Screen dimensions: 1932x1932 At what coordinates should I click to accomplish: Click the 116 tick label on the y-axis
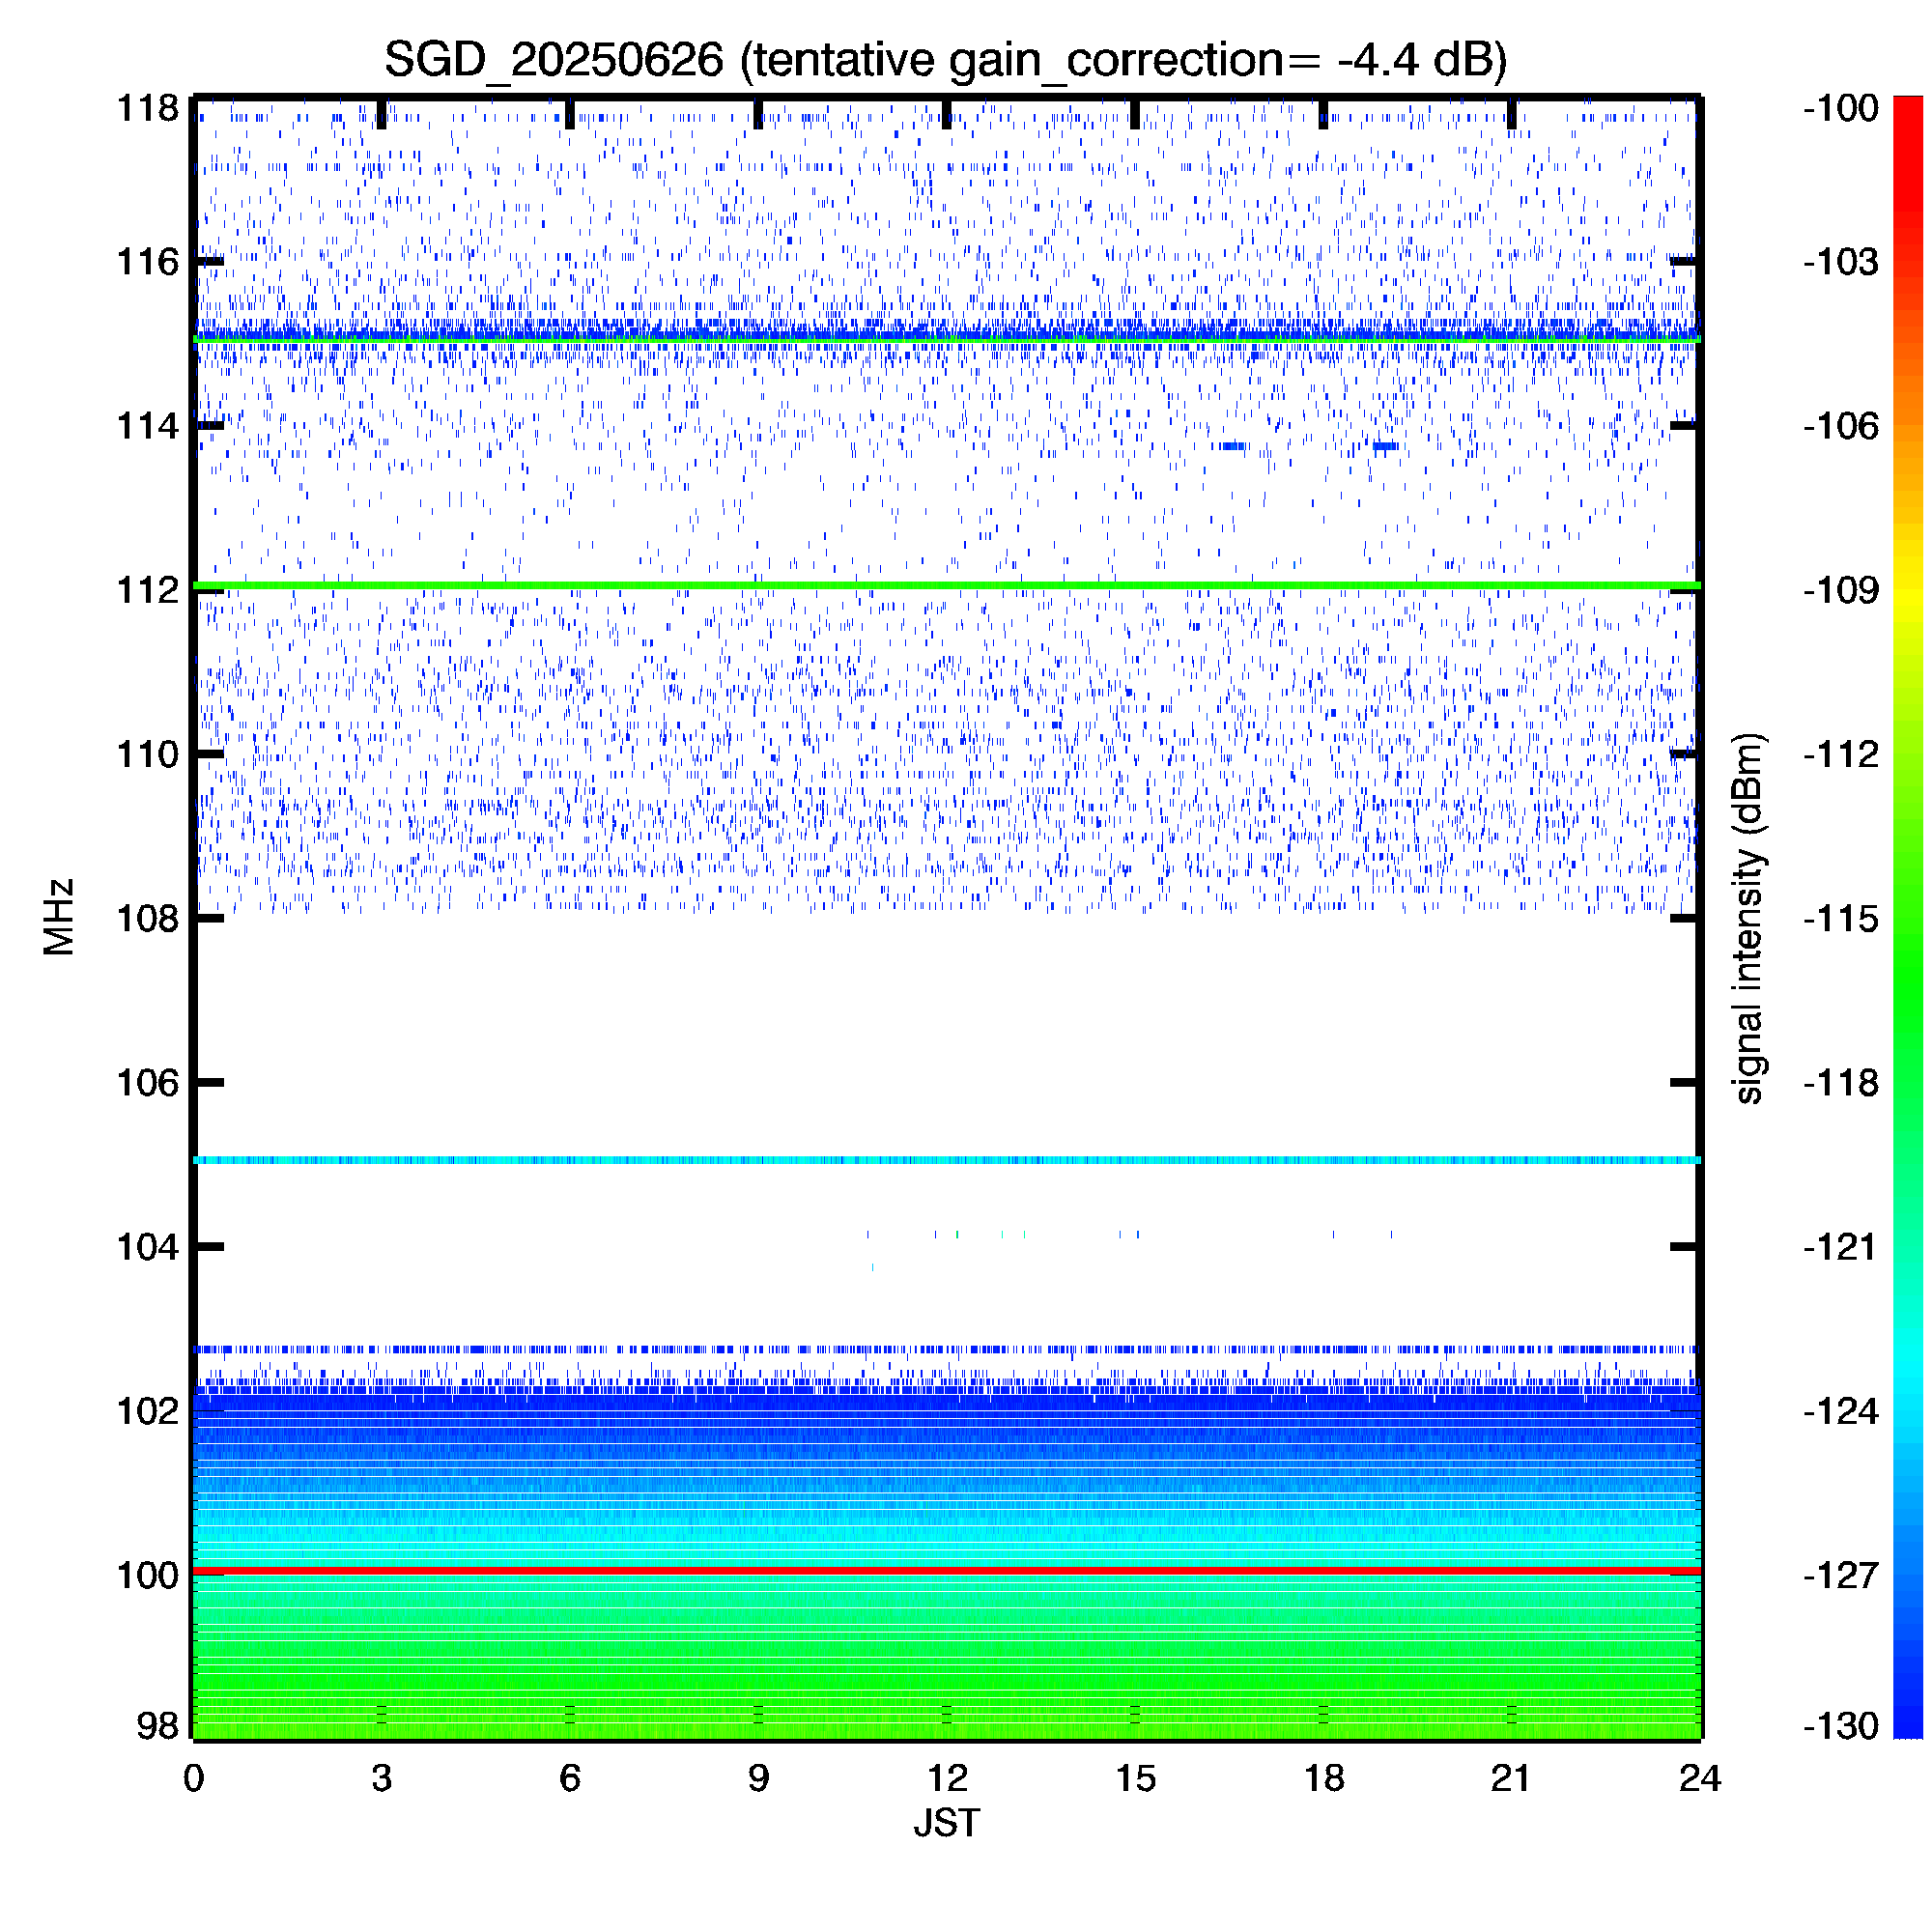pyautogui.click(x=148, y=262)
